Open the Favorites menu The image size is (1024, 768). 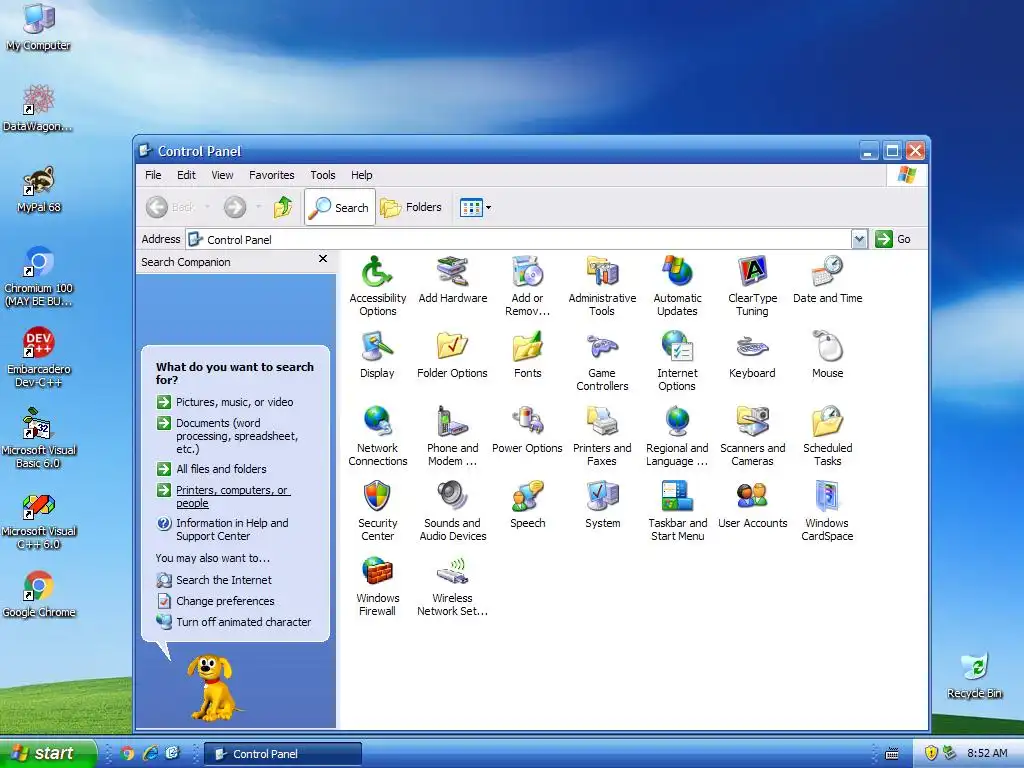[272, 175]
